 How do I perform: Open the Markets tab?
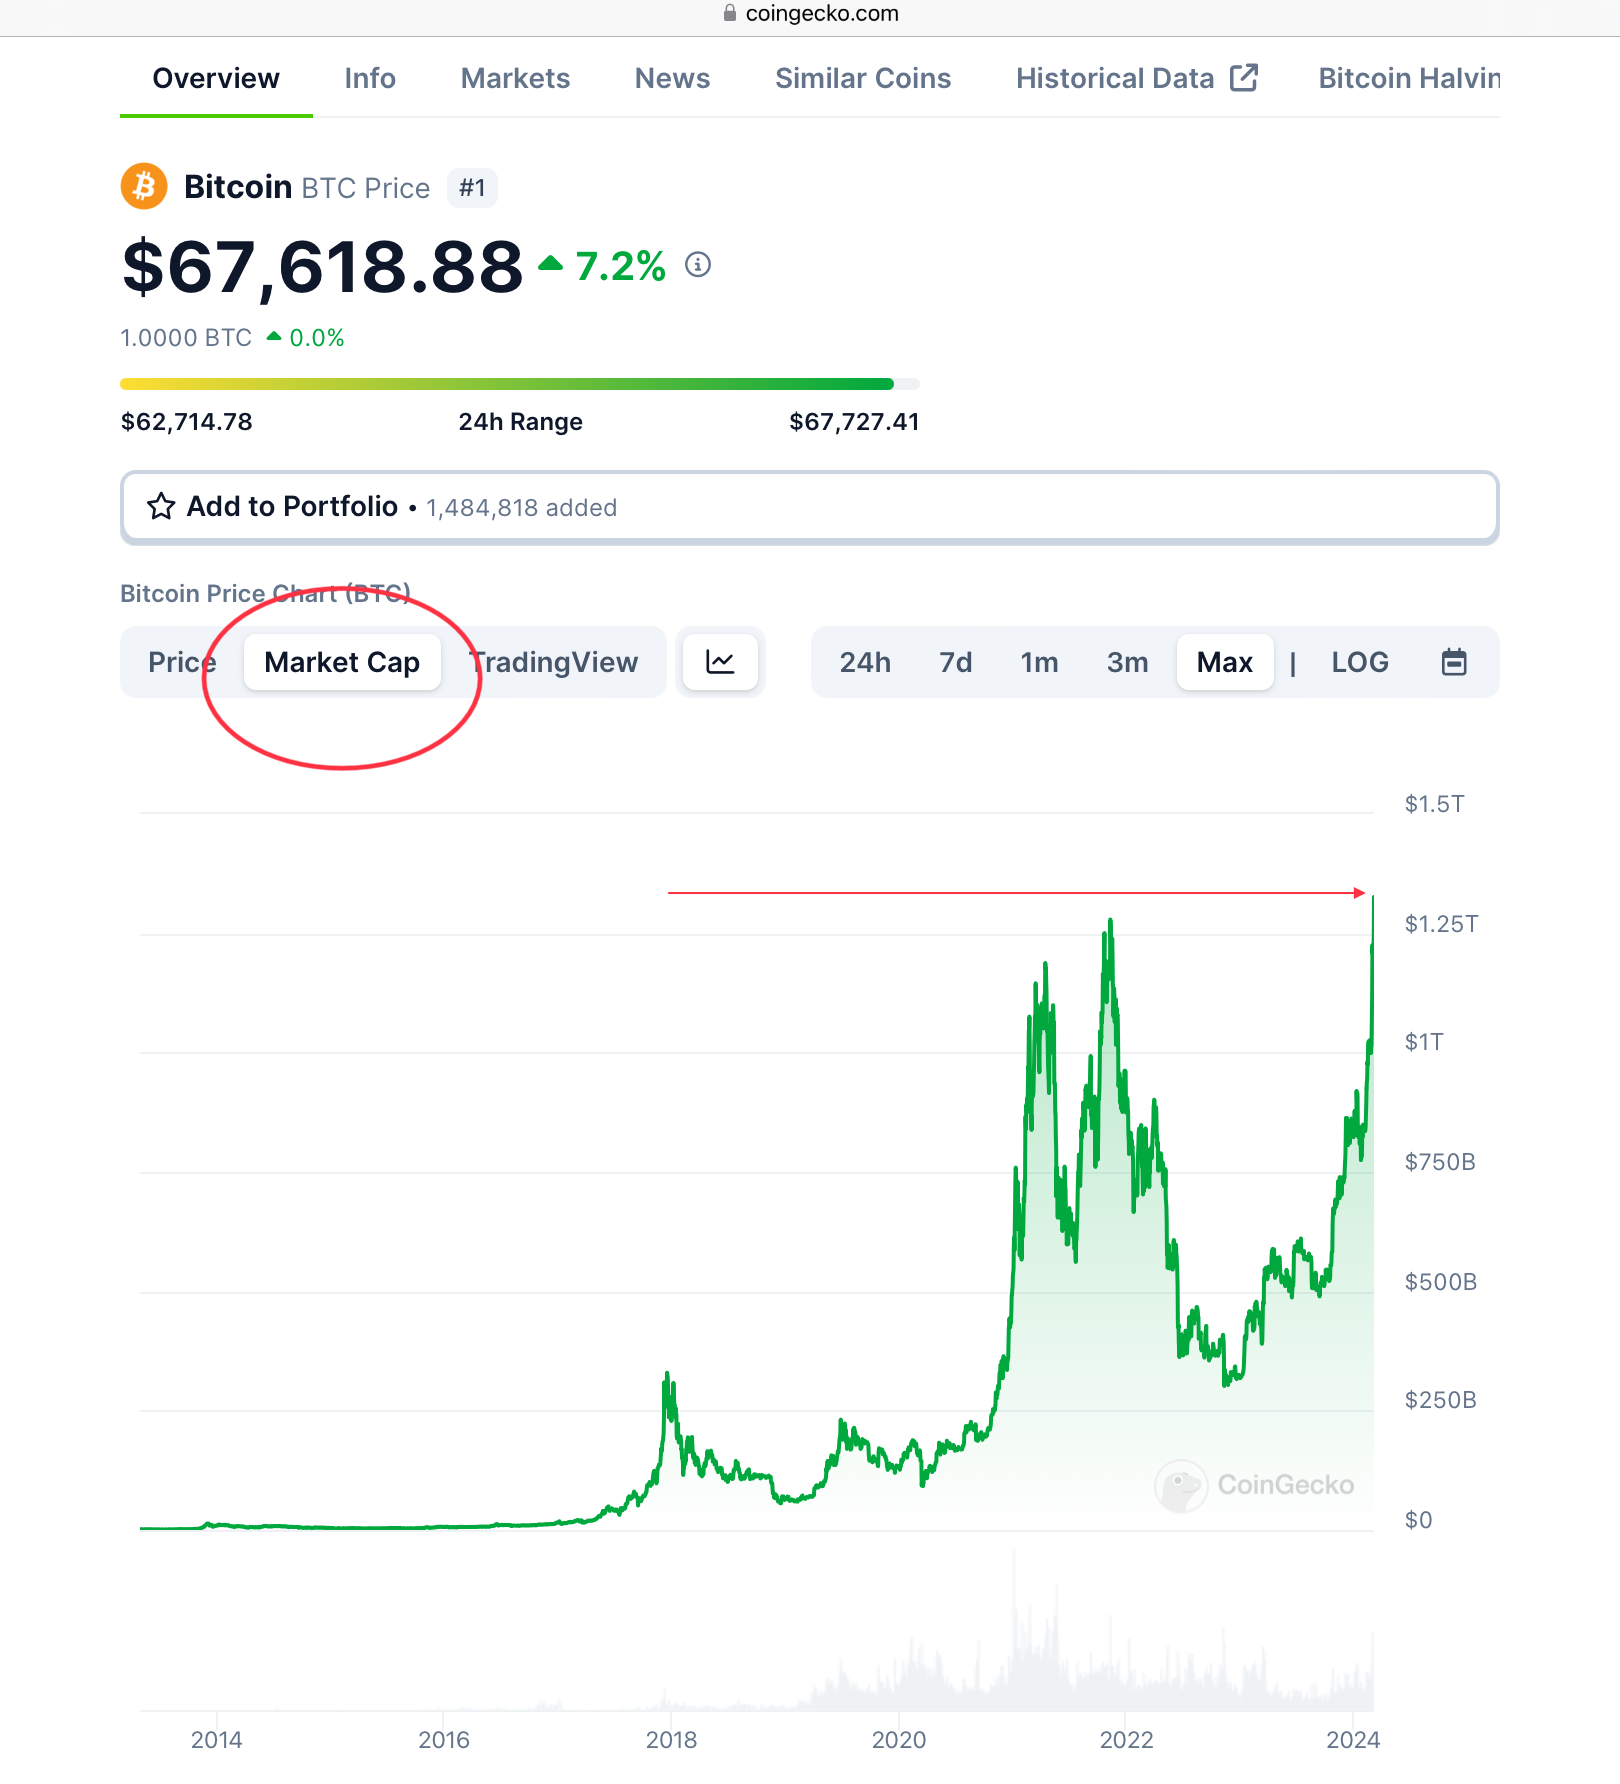(515, 78)
